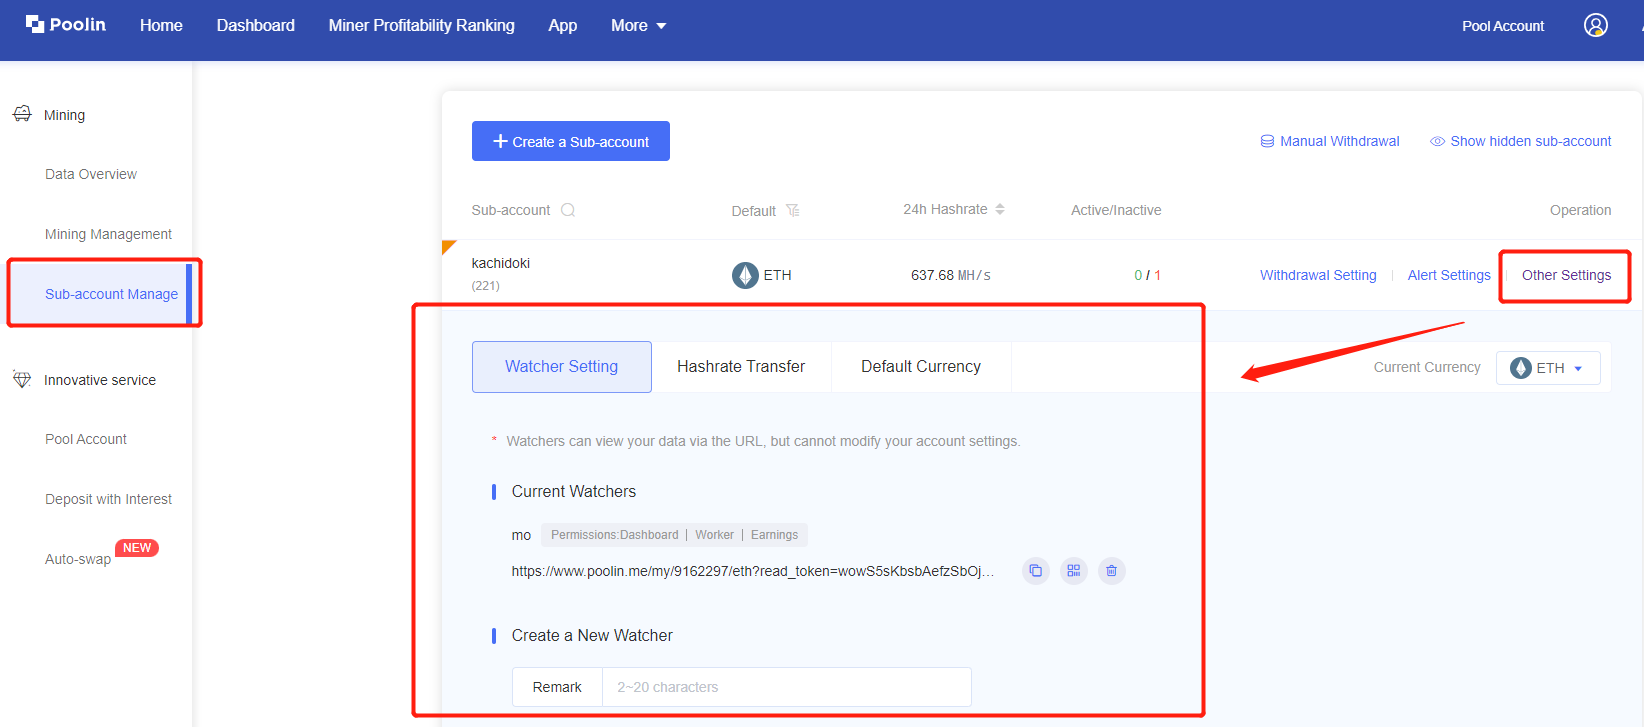Screen dimensions: 1644x727
Task: Click the Mining sidebar heading
Action: click(64, 115)
